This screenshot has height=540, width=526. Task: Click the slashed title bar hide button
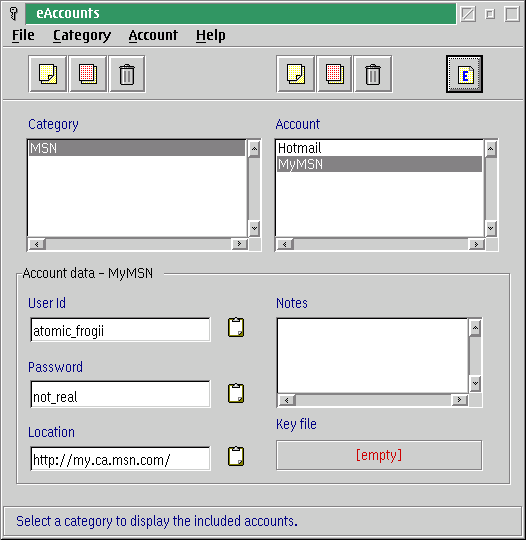click(468, 14)
